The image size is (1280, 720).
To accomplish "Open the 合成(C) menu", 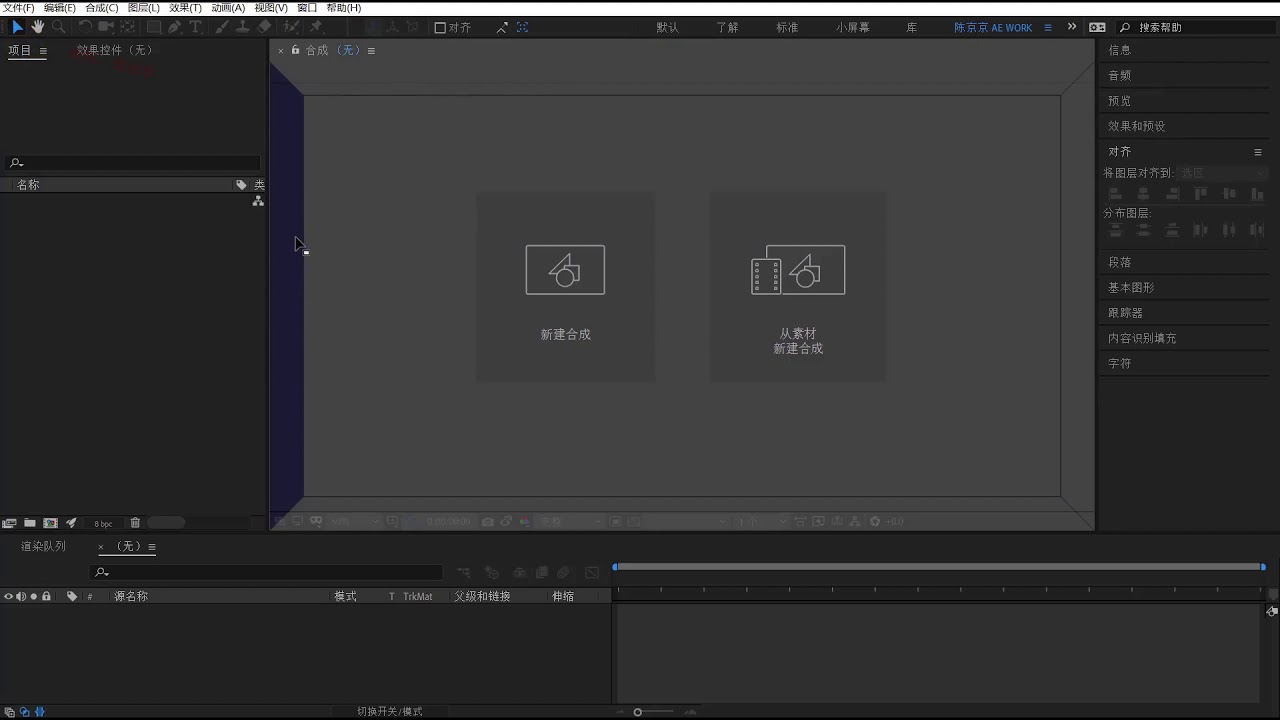I will click(102, 8).
